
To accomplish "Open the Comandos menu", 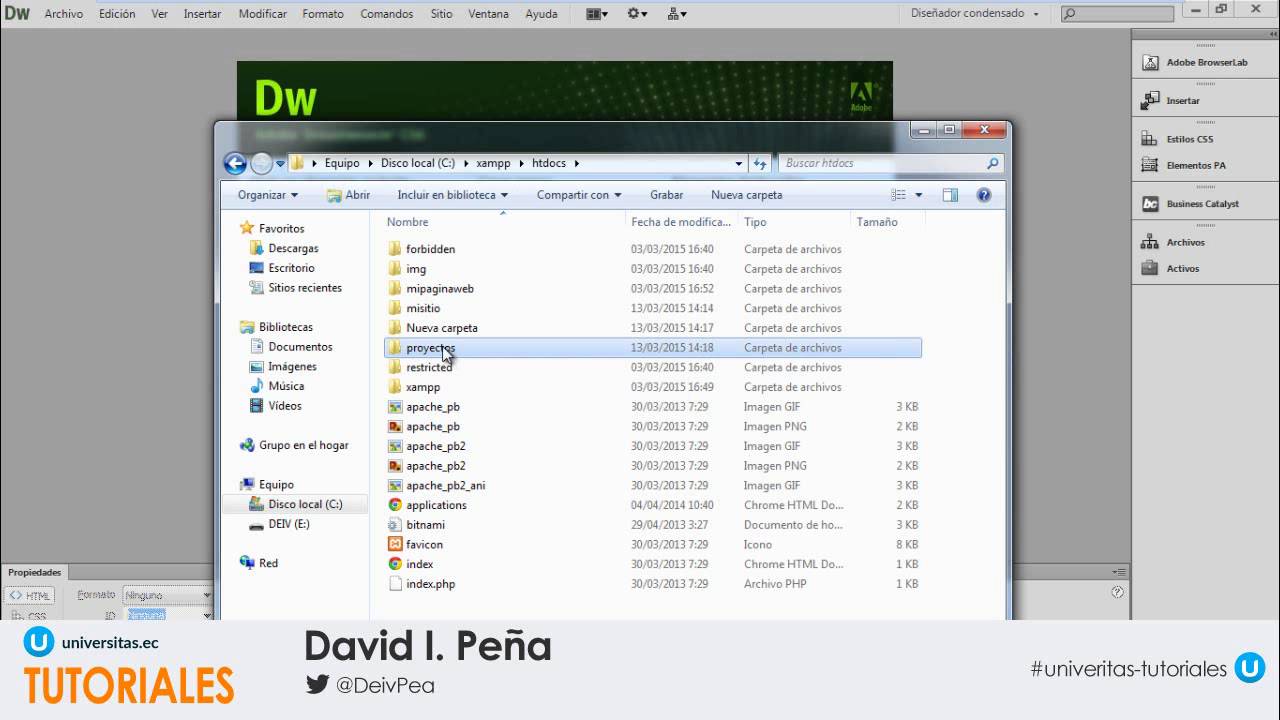I will click(387, 14).
